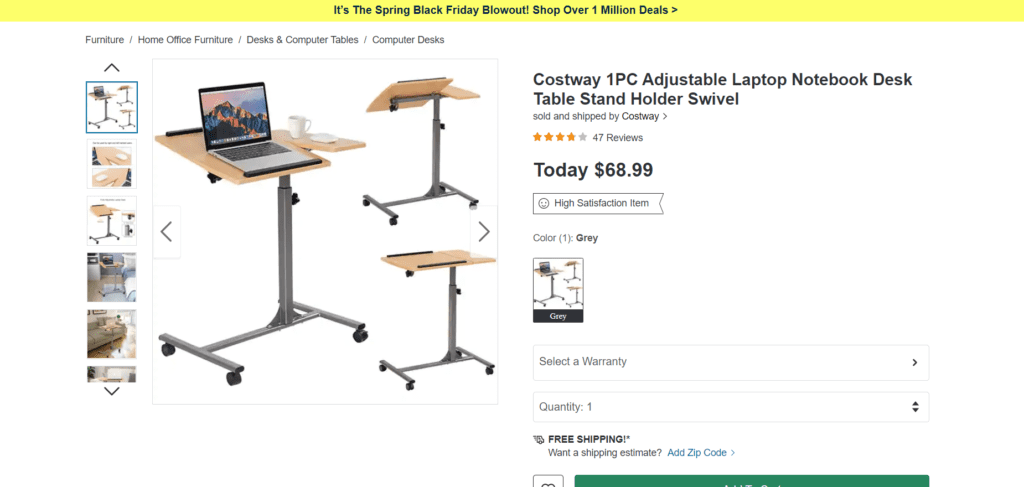This screenshot has width=1024, height=487.
Task: View the second thumbnail with mouse pad close-ups
Action: (112, 164)
